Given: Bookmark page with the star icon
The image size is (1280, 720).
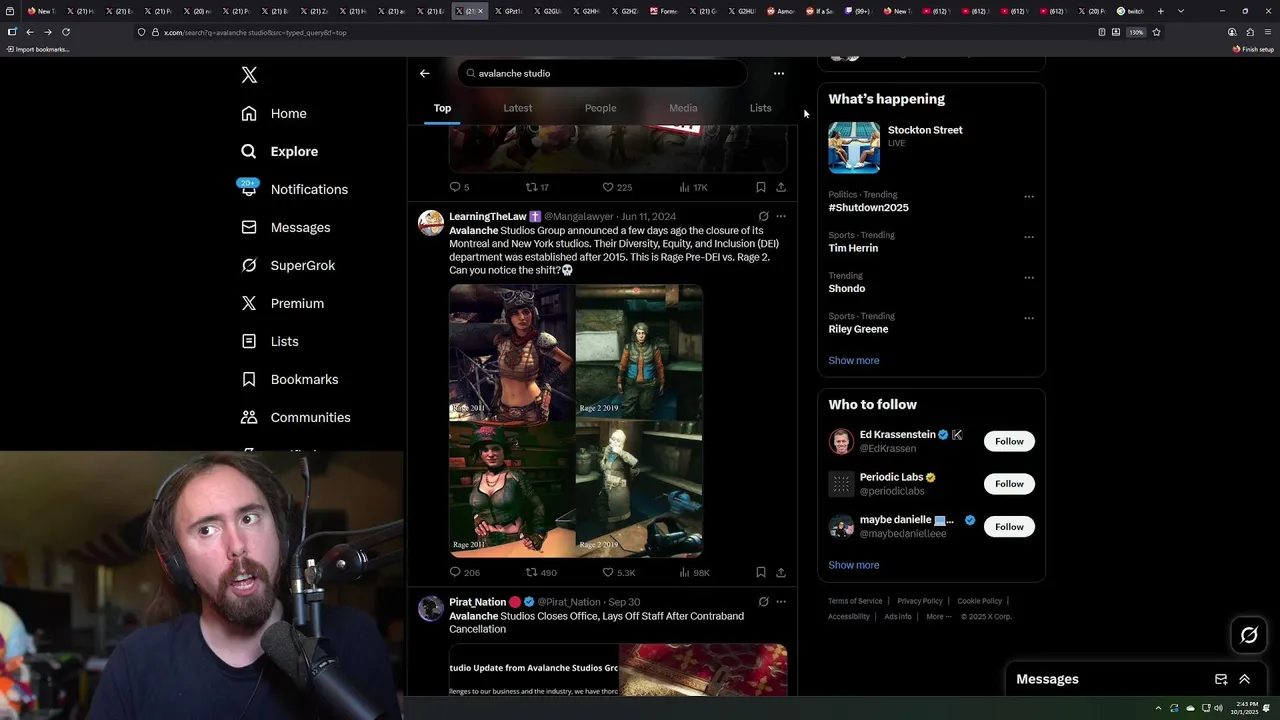Looking at the screenshot, I should pyautogui.click(x=1156, y=32).
